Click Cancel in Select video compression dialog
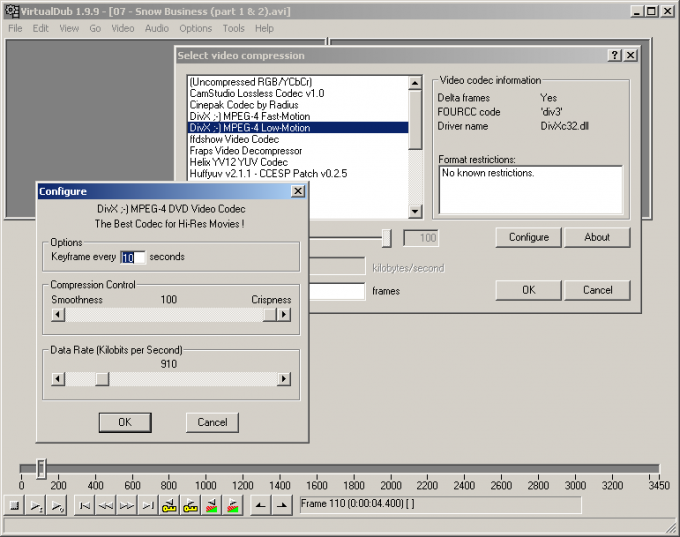 click(x=597, y=290)
